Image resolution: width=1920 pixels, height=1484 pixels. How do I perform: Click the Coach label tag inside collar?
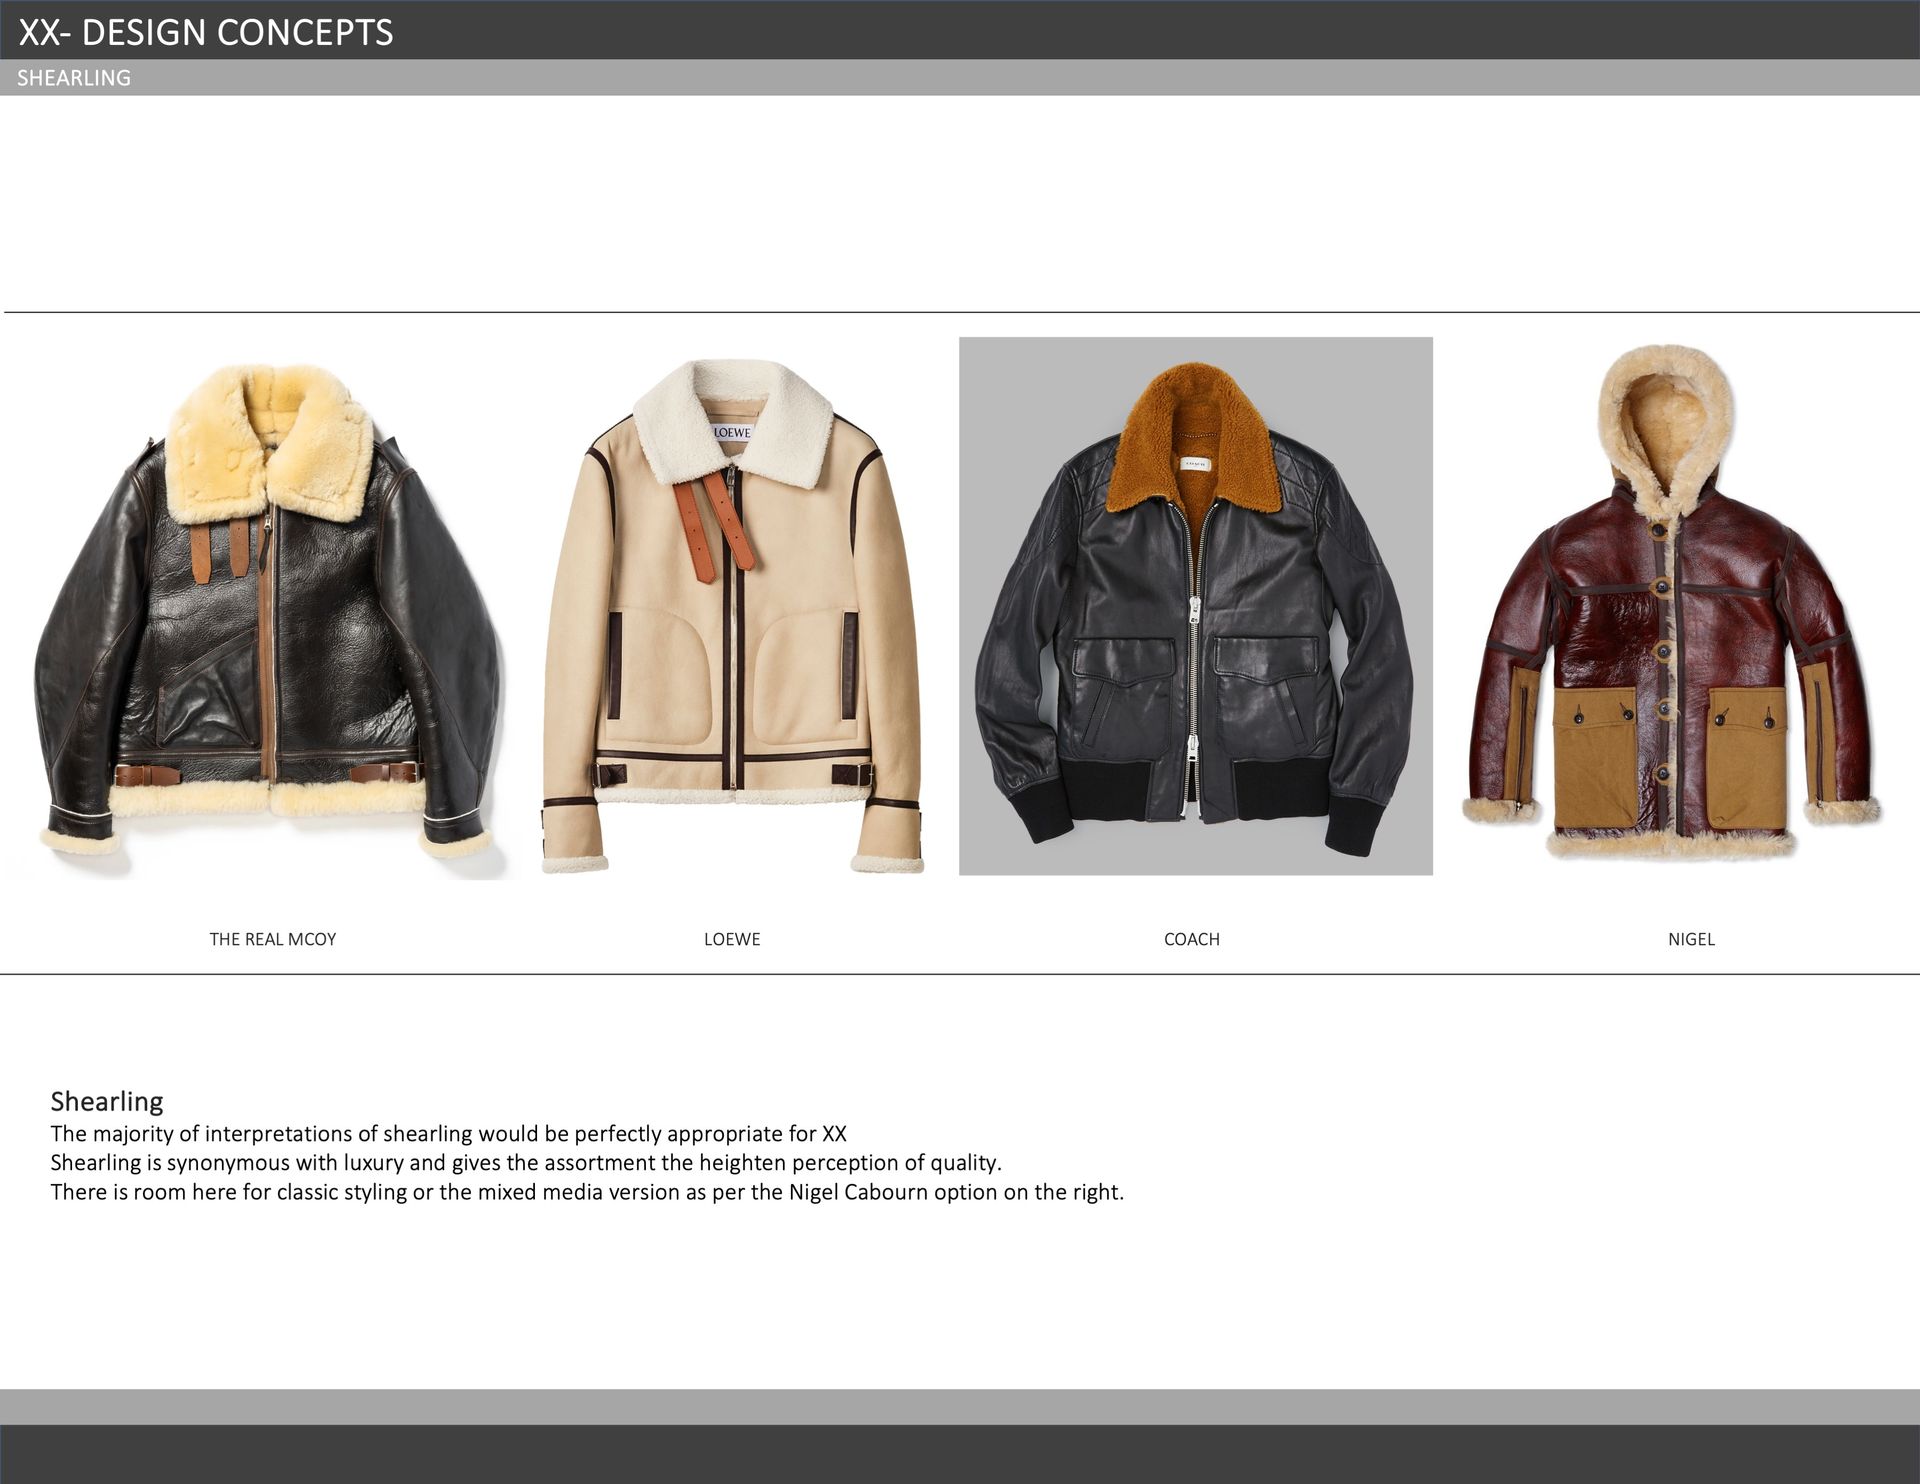[x=1194, y=464]
